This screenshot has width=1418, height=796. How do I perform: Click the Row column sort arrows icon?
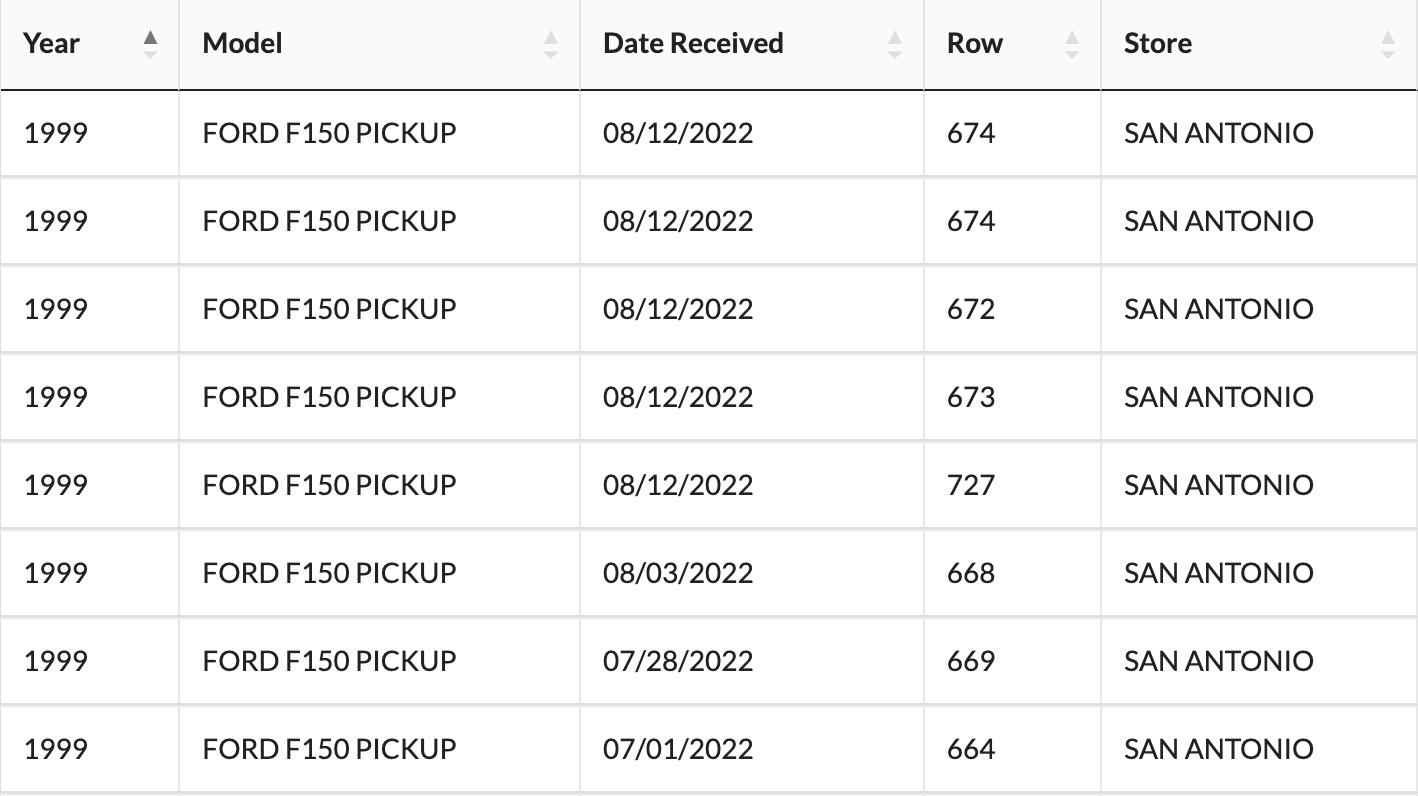[1072, 44]
